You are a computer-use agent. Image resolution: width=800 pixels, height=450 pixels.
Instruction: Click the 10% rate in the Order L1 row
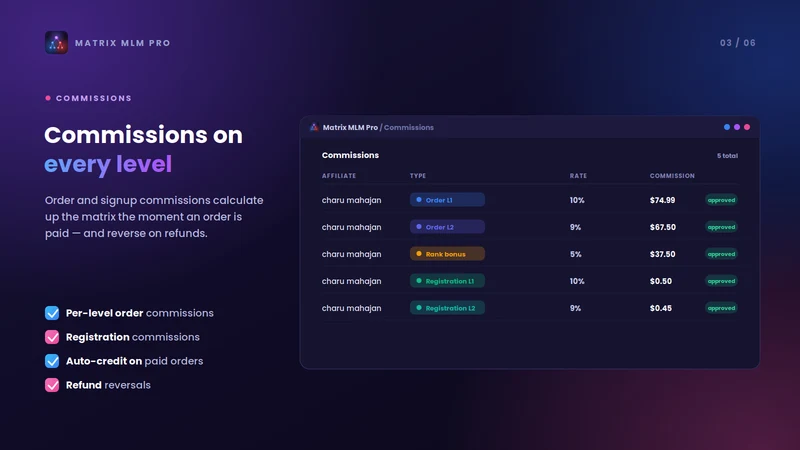point(577,200)
